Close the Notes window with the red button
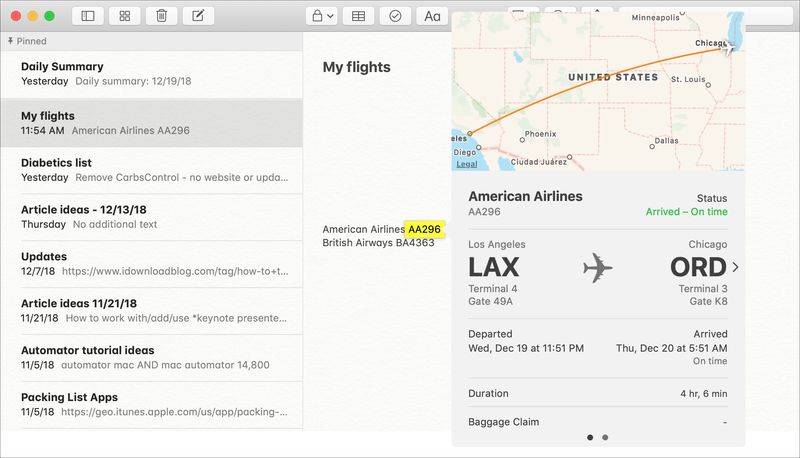Viewport: 800px width, 458px height. coord(16,16)
